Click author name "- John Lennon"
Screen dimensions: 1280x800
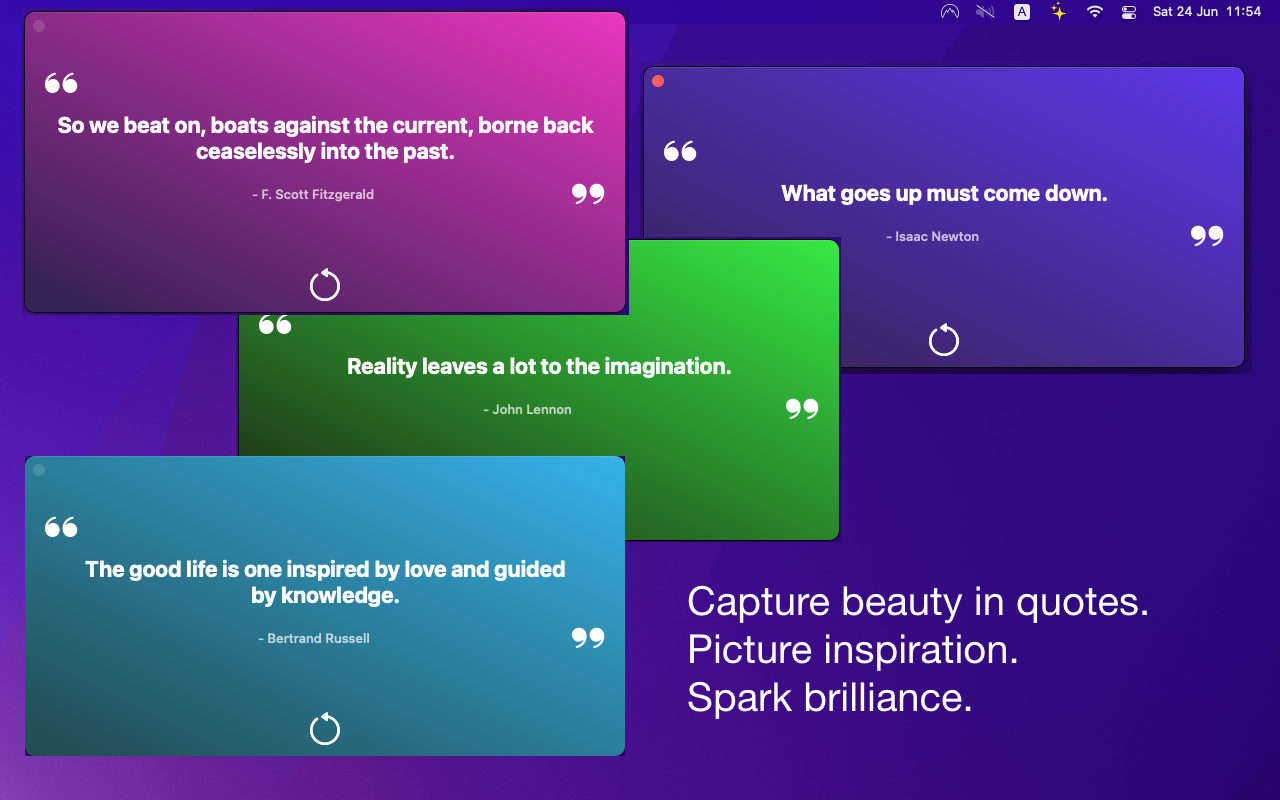coord(527,410)
